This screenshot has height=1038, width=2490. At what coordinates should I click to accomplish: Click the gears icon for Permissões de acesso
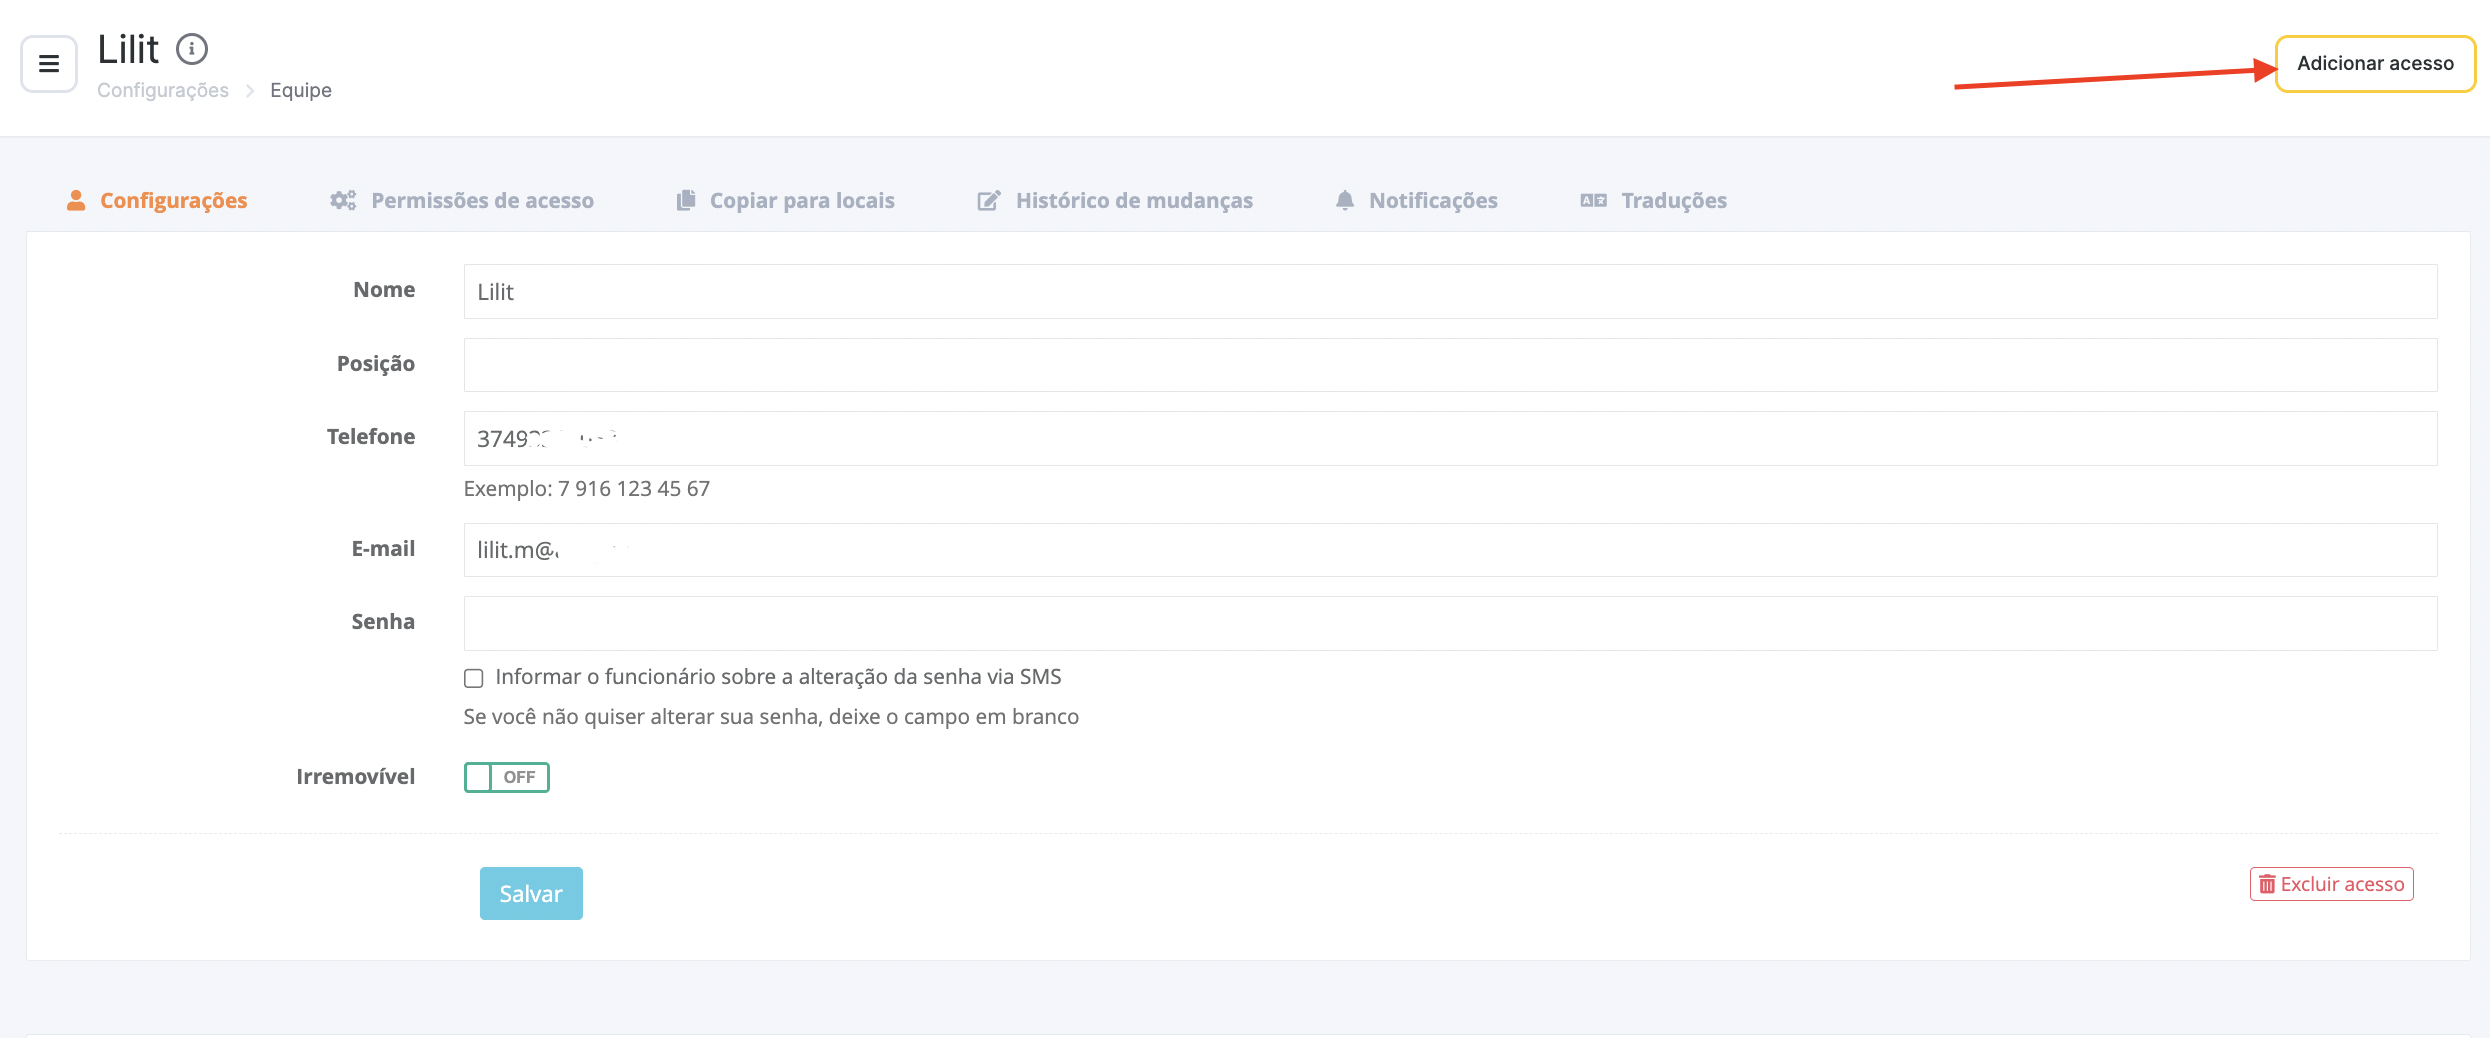[x=343, y=201]
